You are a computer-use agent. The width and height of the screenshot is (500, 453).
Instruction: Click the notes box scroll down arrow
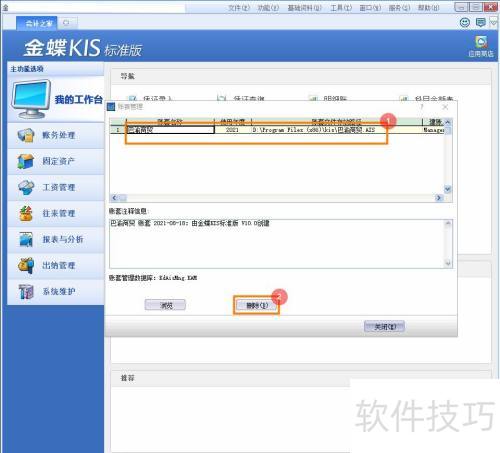coord(448,263)
